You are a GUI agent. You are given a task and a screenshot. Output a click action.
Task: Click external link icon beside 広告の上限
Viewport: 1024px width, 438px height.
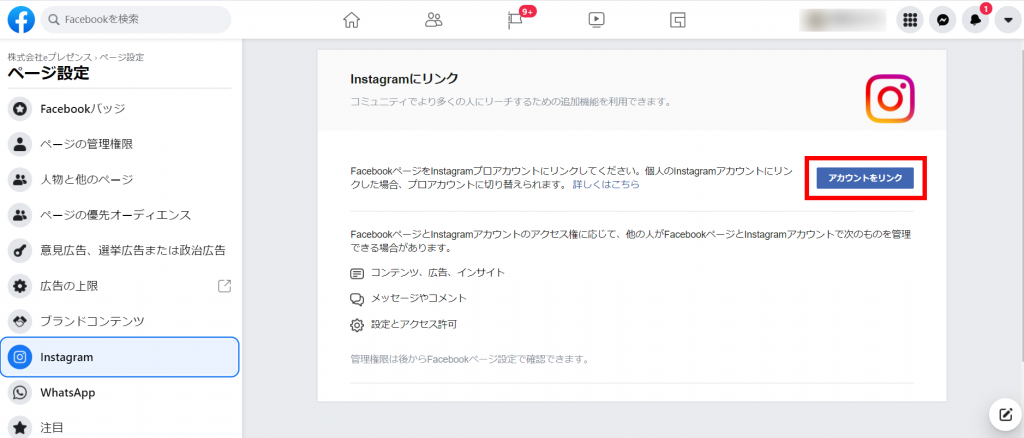[224, 286]
